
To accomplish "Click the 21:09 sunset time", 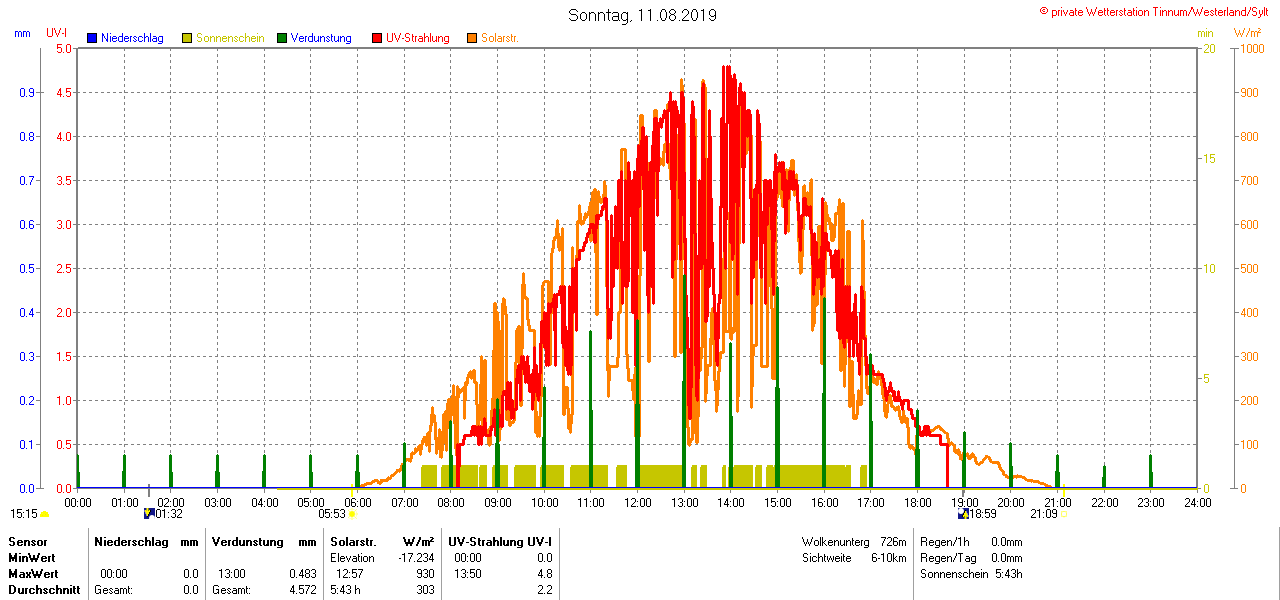I will pos(1044,513).
